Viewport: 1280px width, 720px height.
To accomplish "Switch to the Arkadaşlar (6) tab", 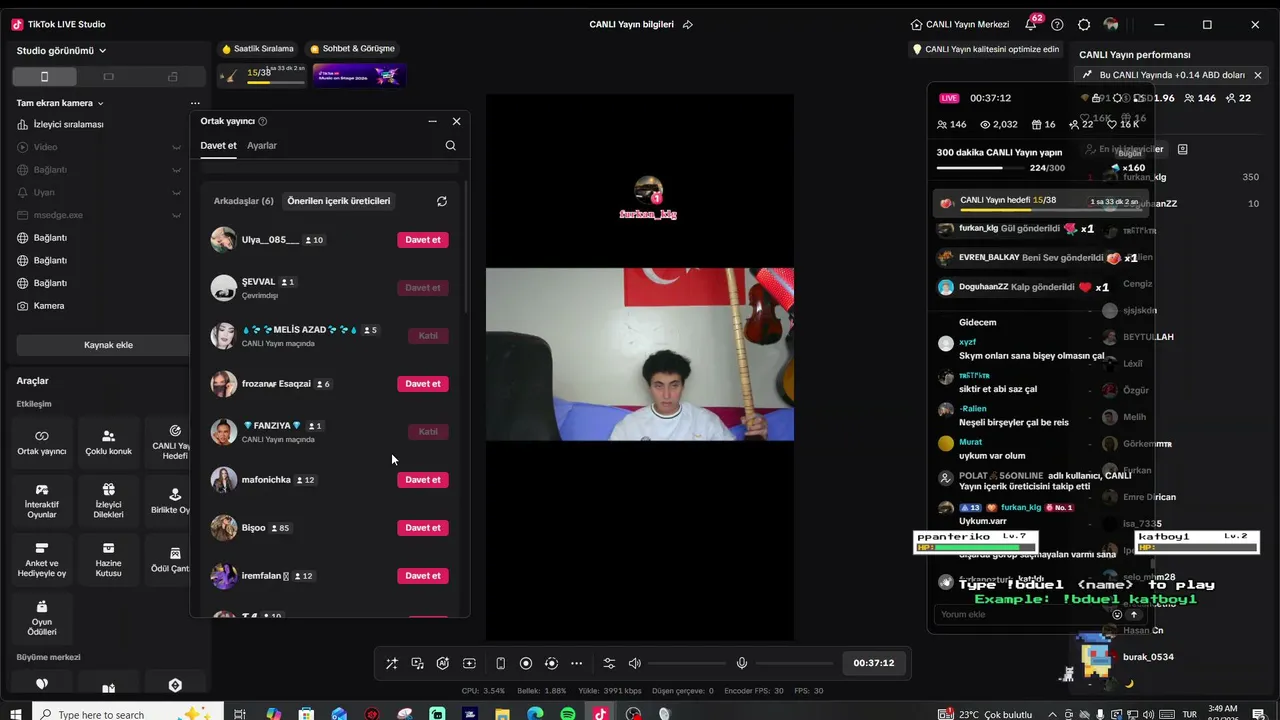I will [244, 201].
